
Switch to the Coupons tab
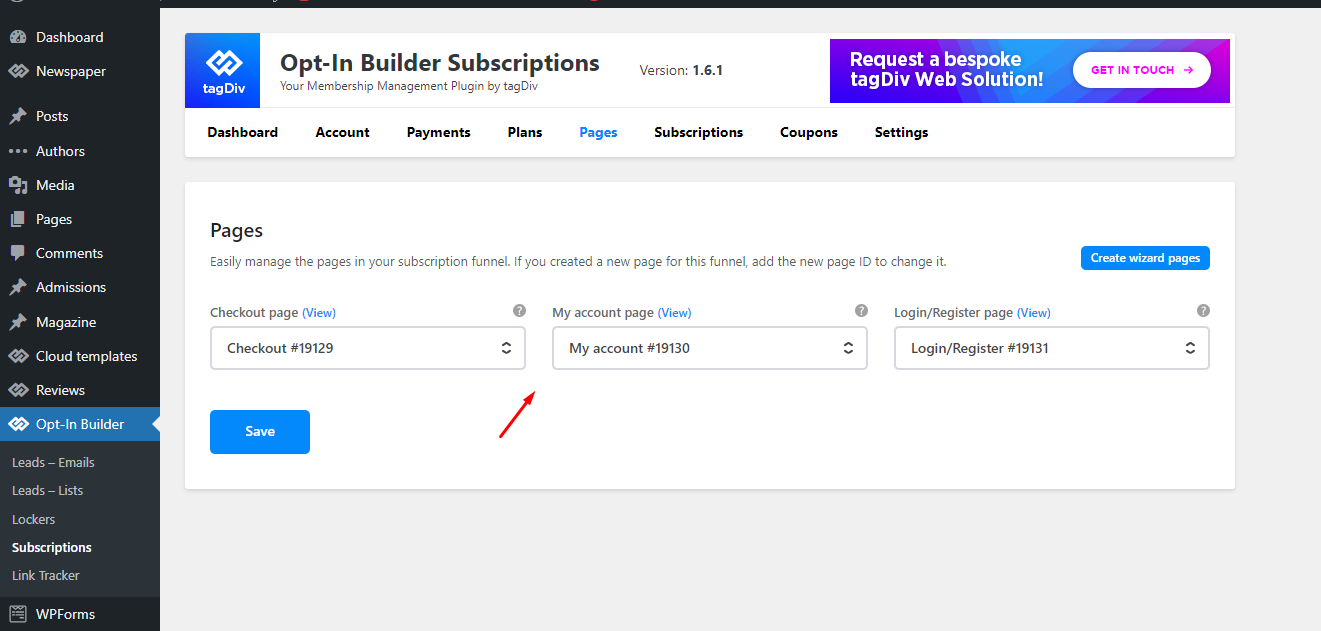pos(809,132)
